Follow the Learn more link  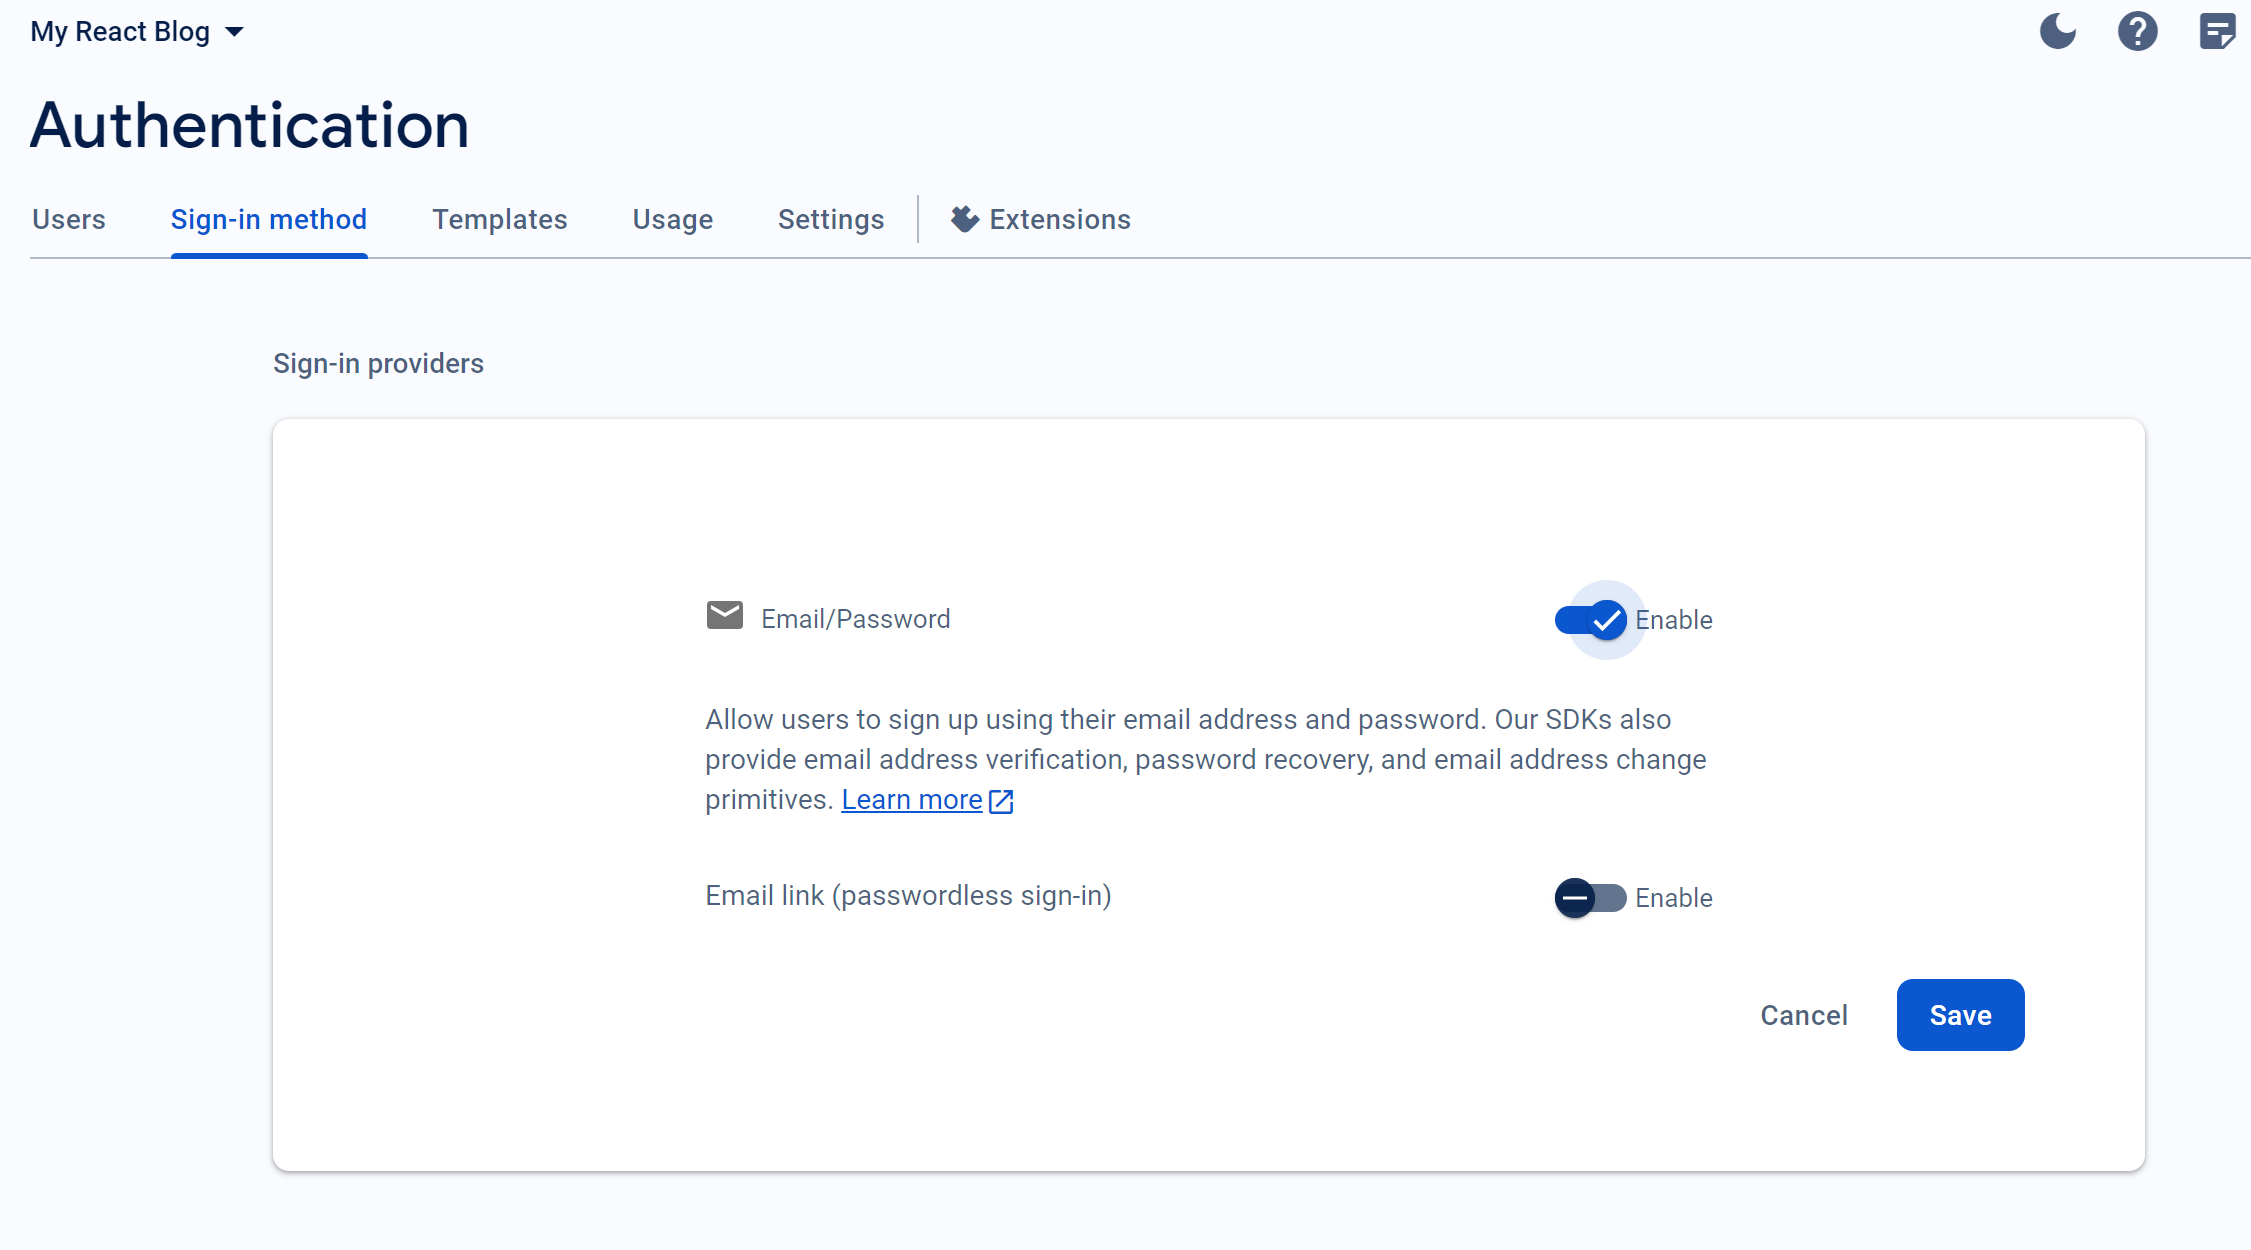coord(911,800)
